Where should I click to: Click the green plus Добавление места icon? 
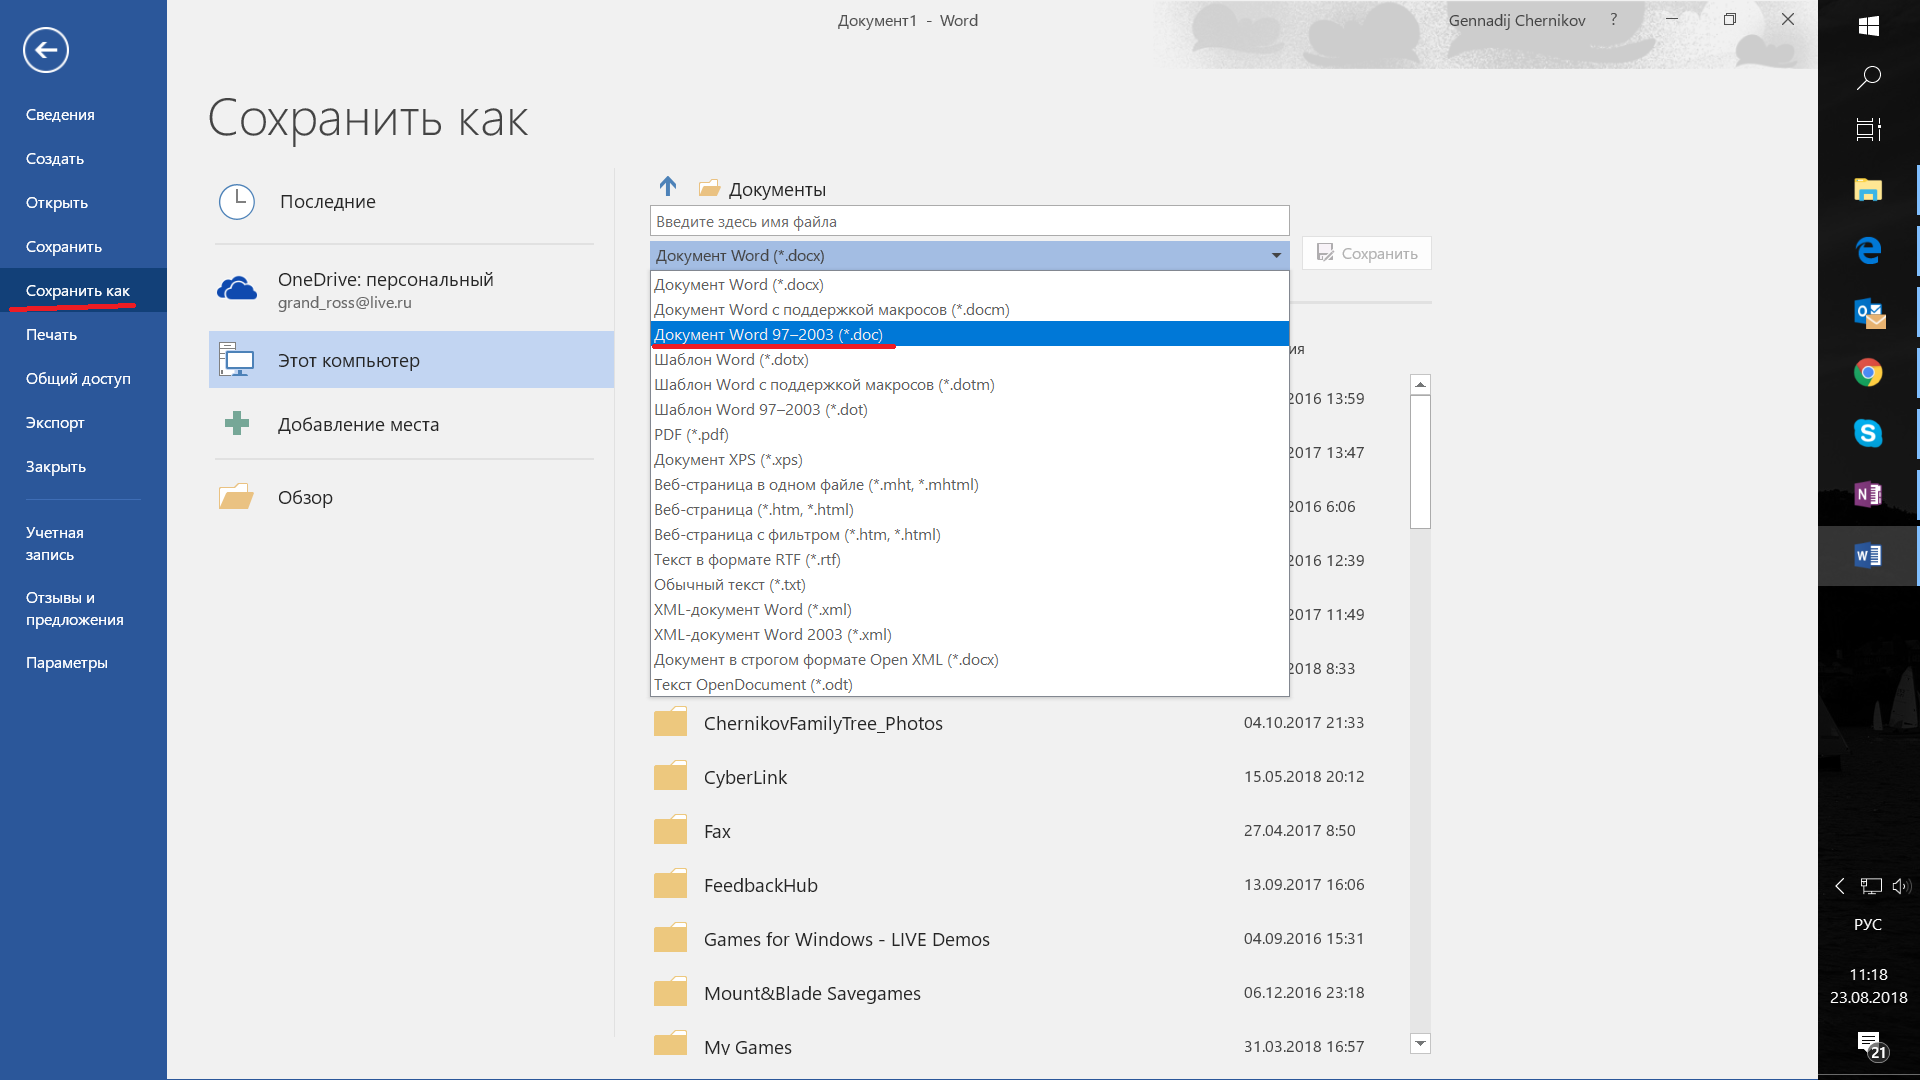pyautogui.click(x=237, y=423)
